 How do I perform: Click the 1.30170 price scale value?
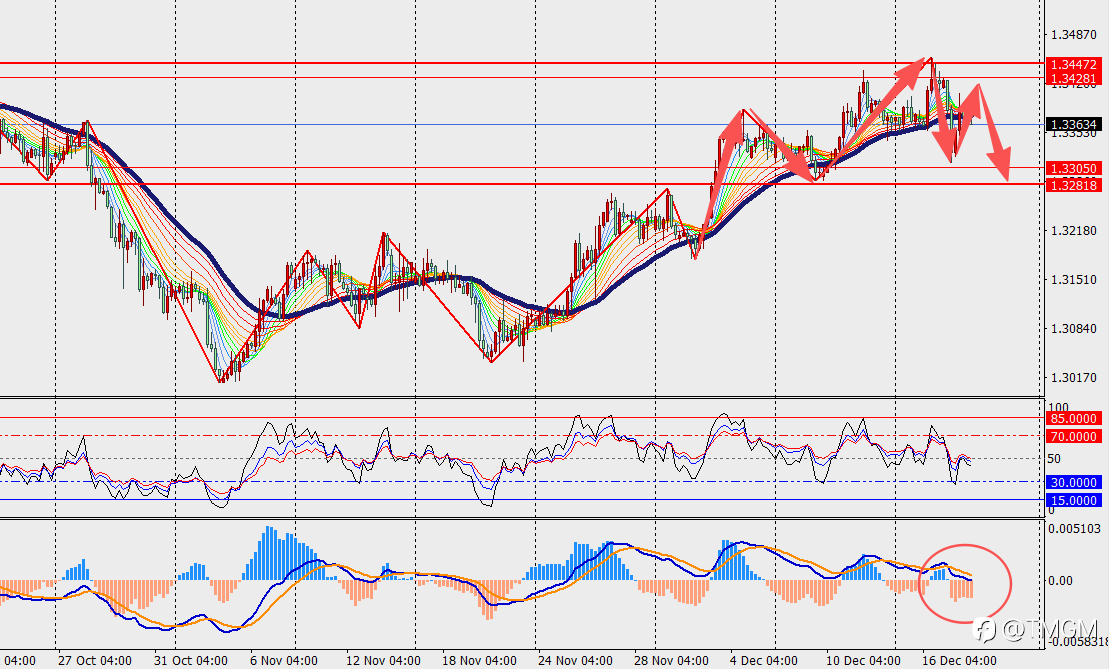click(1074, 377)
